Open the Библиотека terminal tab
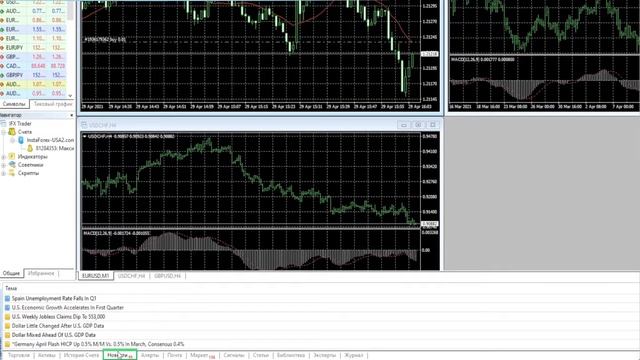 (291, 355)
